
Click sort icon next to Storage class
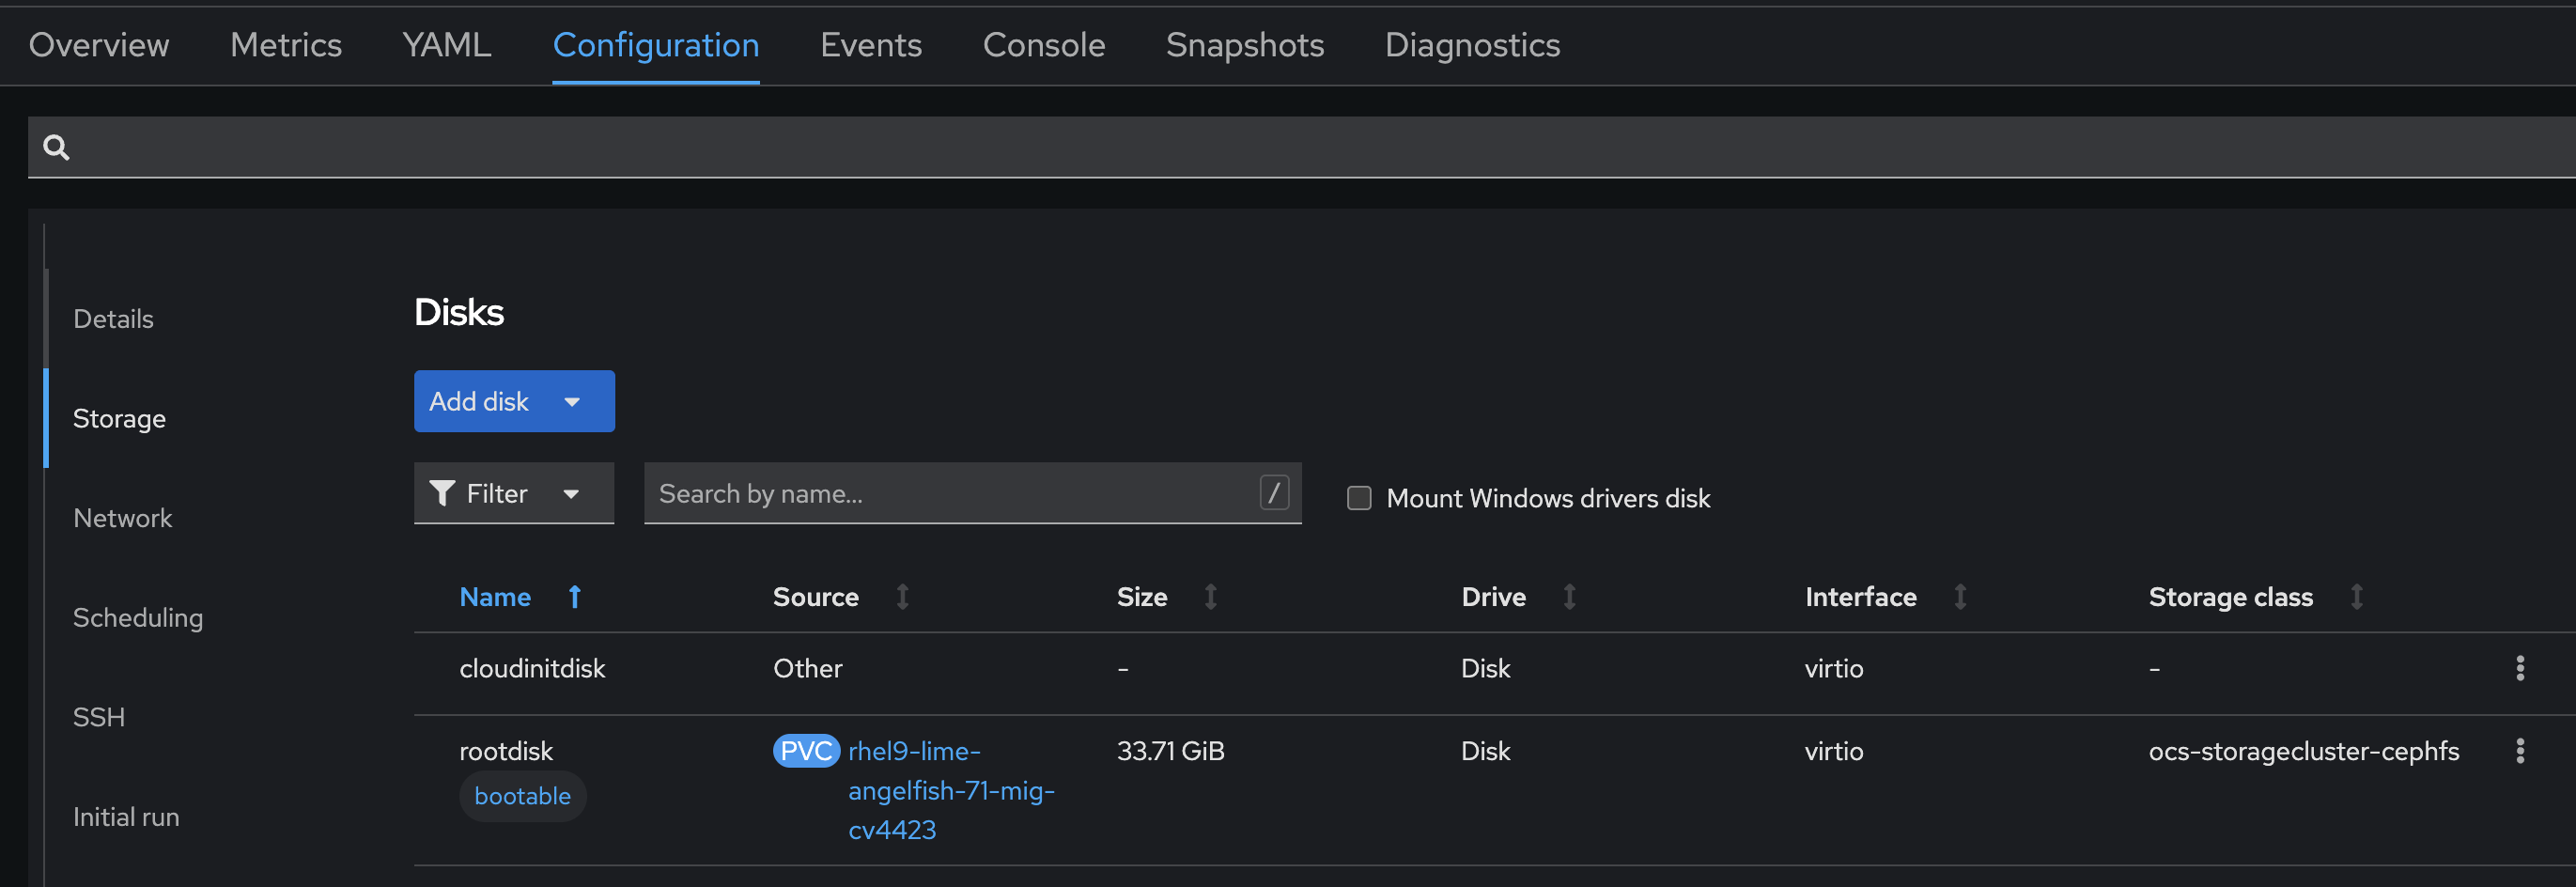2356,597
